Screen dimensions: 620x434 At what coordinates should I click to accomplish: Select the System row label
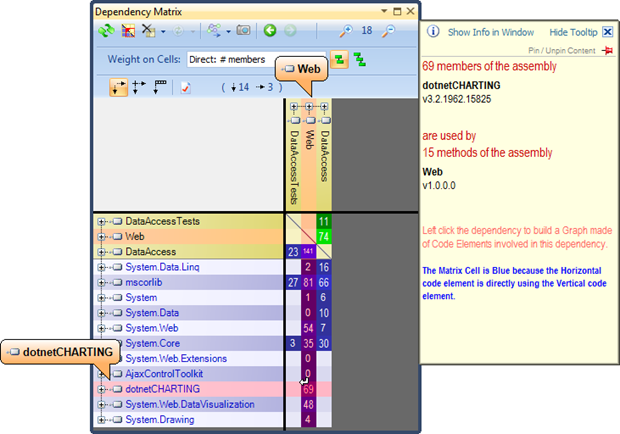[x=141, y=298]
